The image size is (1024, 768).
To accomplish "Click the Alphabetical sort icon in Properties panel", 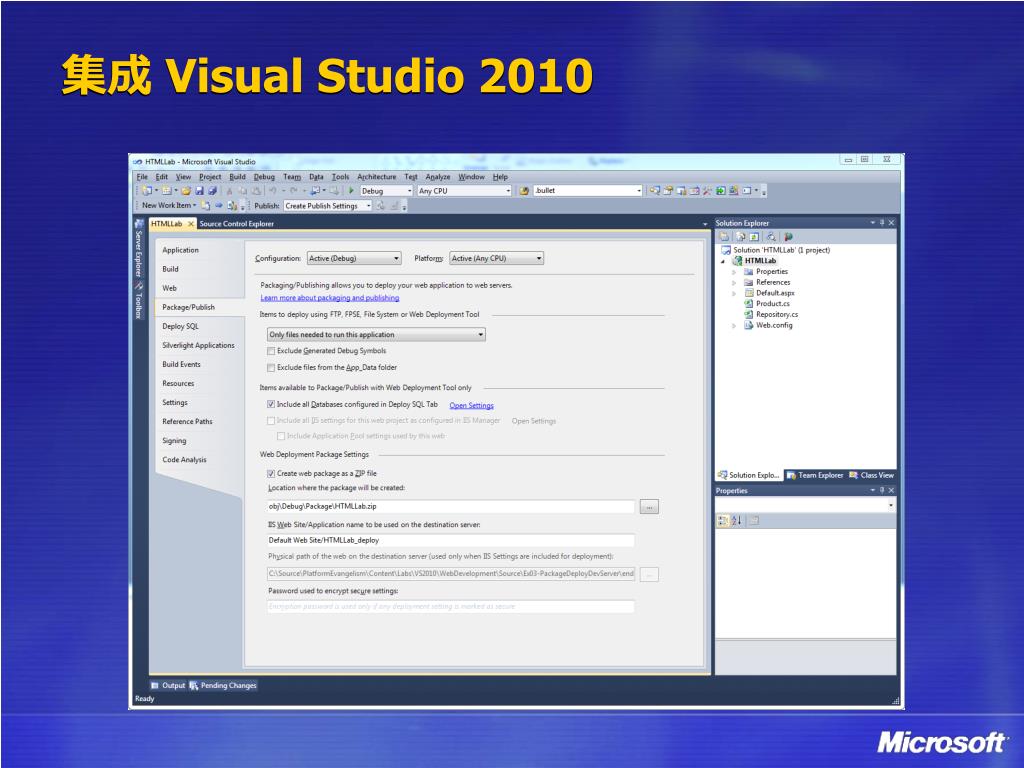I will pyautogui.click(x=737, y=520).
